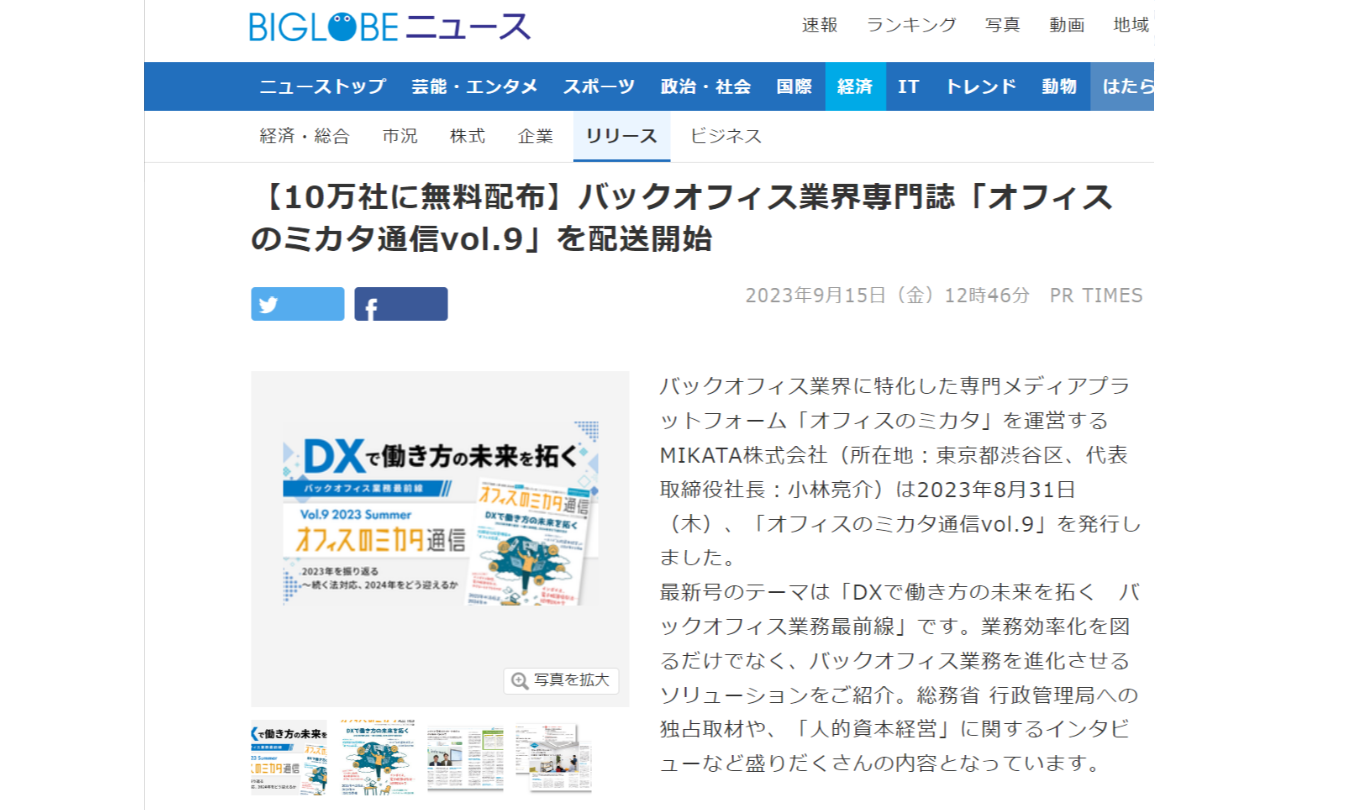Select 国際 in navigation bar
Screen dimensions: 1350x810
pyautogui.click(x=794, y=86)
